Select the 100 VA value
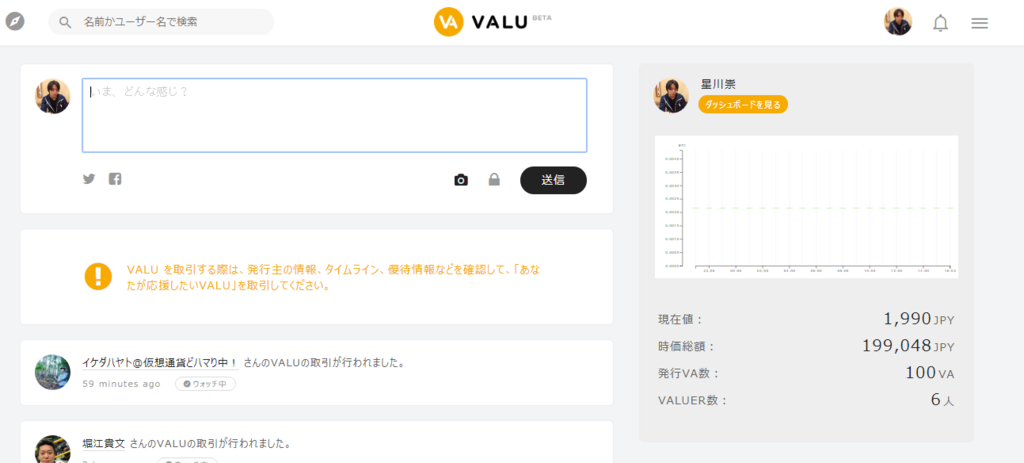 [930, 373]
